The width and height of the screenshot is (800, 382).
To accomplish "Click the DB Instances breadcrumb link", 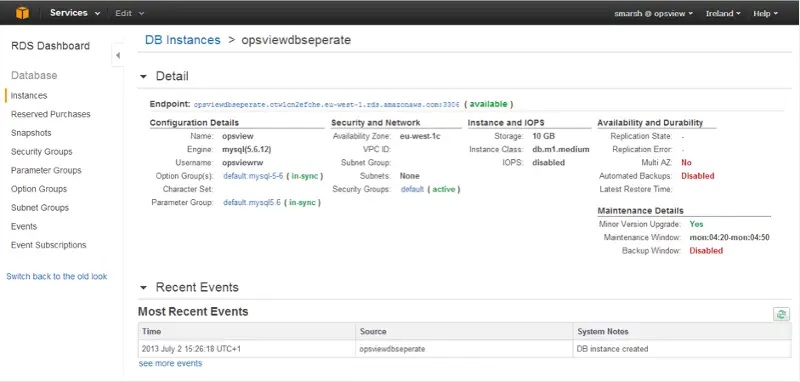I will pyautogui.click(x=183, y=40).
